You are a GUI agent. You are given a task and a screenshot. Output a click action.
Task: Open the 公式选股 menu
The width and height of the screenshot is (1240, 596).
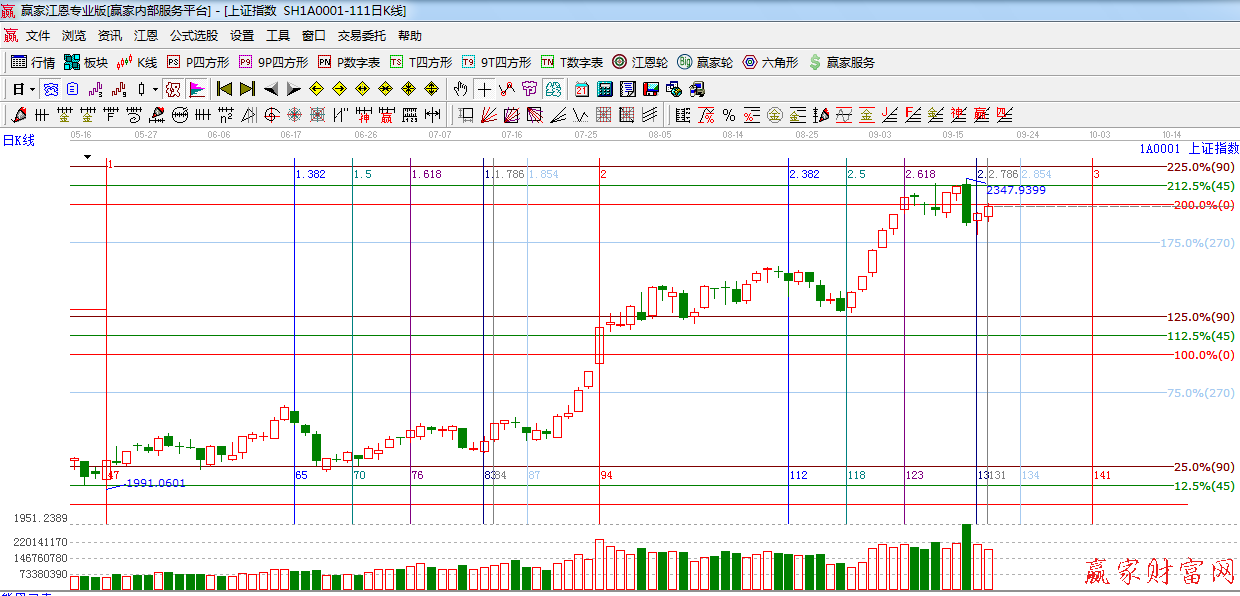pos(193,36)
